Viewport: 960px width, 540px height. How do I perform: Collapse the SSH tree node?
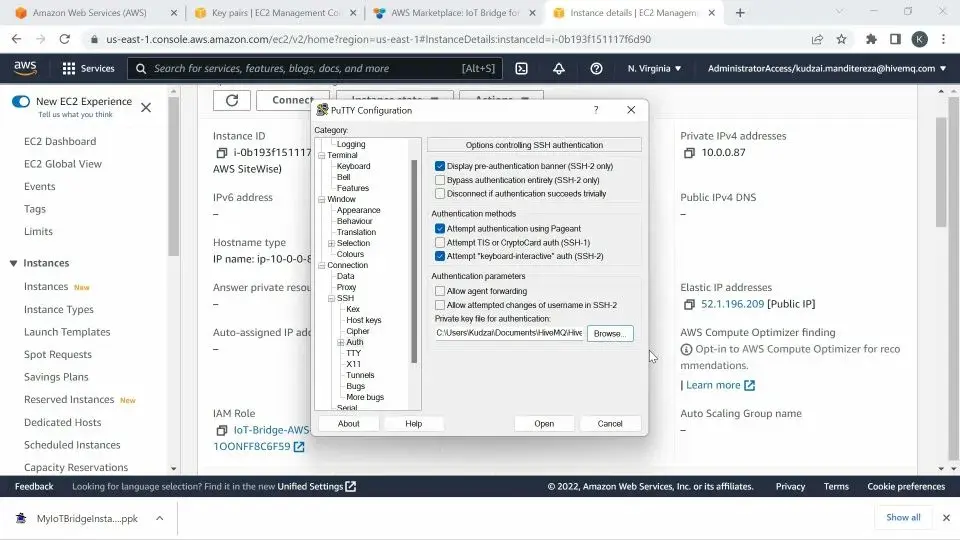coord(331,299)
